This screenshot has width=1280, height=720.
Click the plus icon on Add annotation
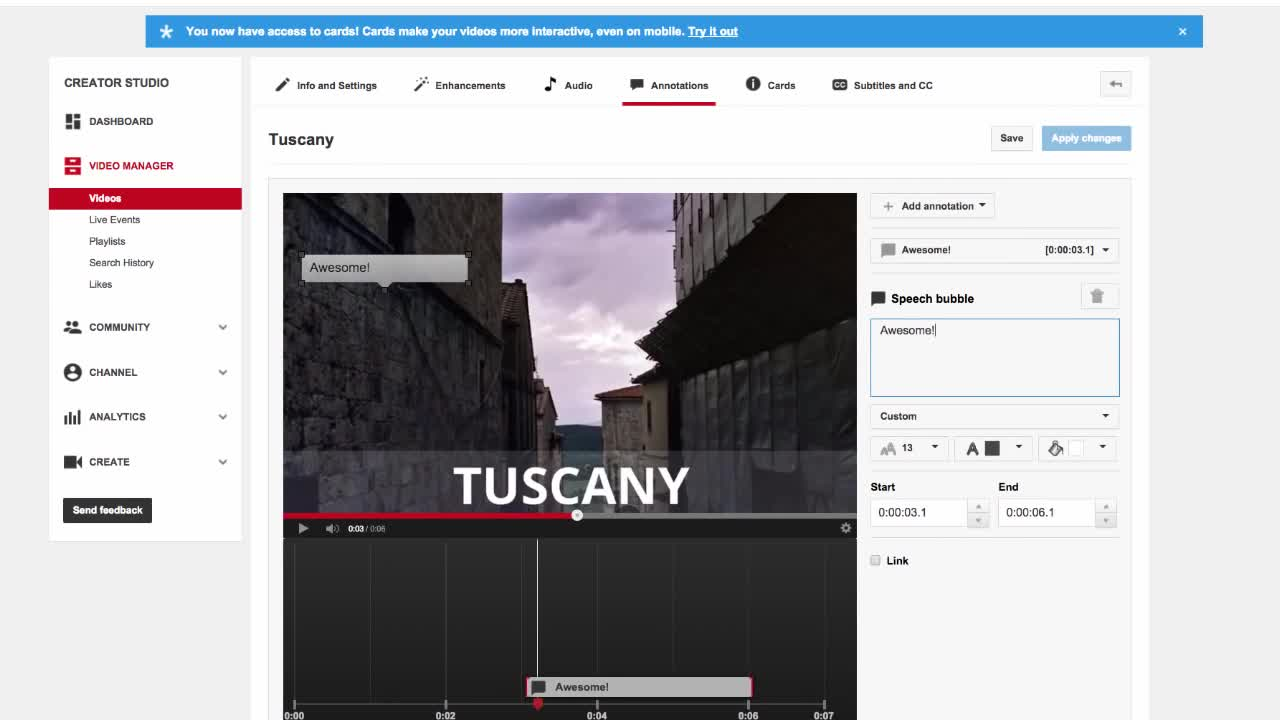coord(888,206)
